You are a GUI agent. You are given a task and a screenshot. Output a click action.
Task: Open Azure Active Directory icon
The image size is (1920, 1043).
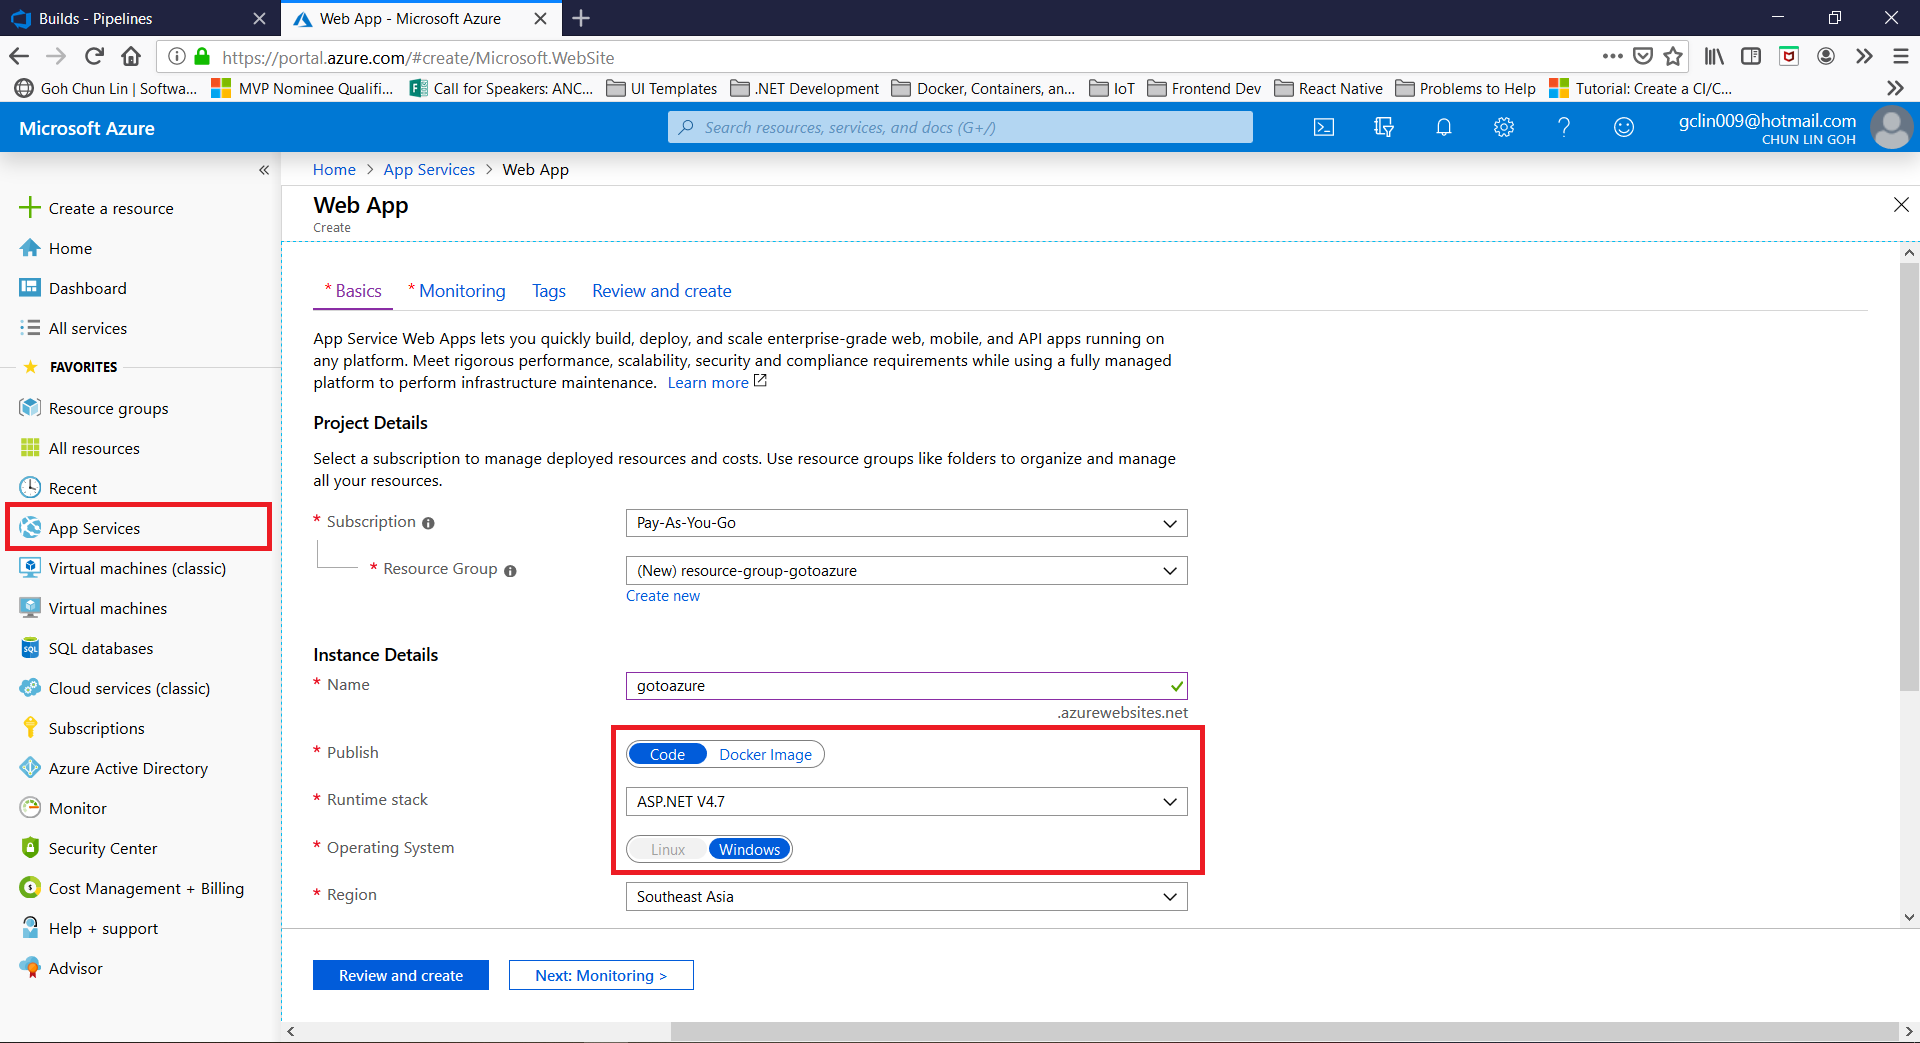(30, 768)
